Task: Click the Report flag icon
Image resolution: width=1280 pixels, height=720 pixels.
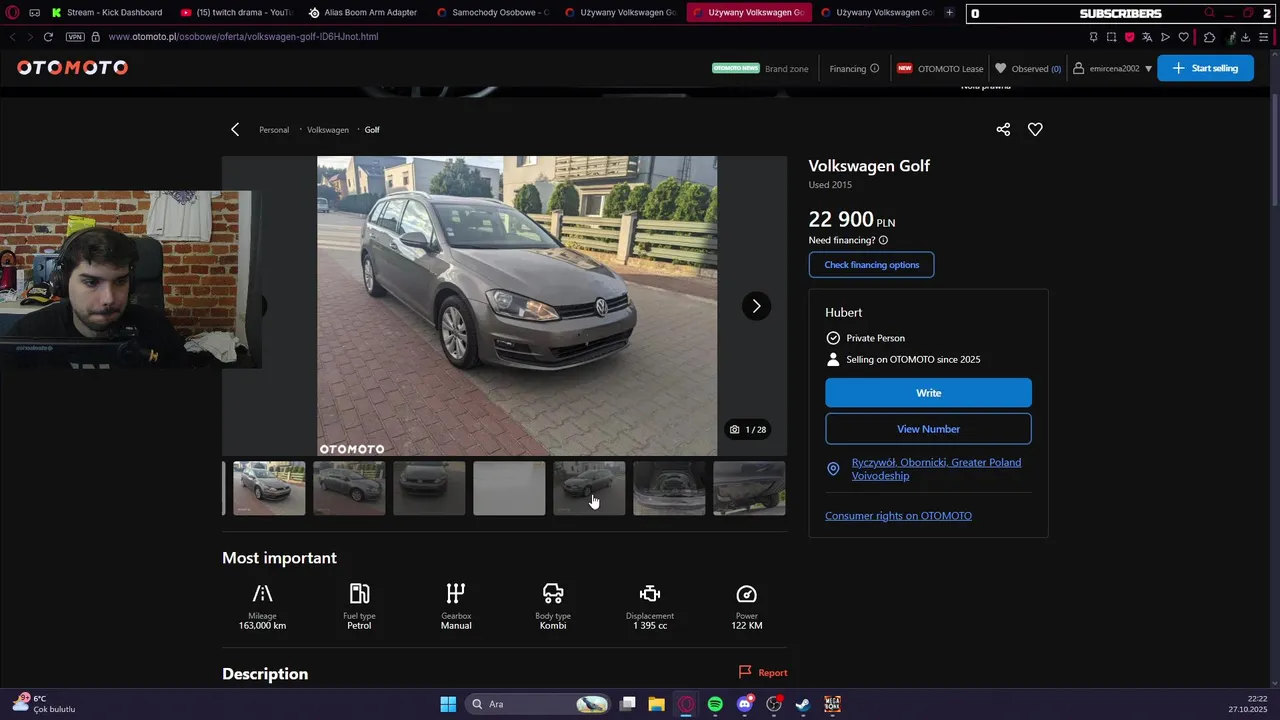Action: (x=745, y=672)
